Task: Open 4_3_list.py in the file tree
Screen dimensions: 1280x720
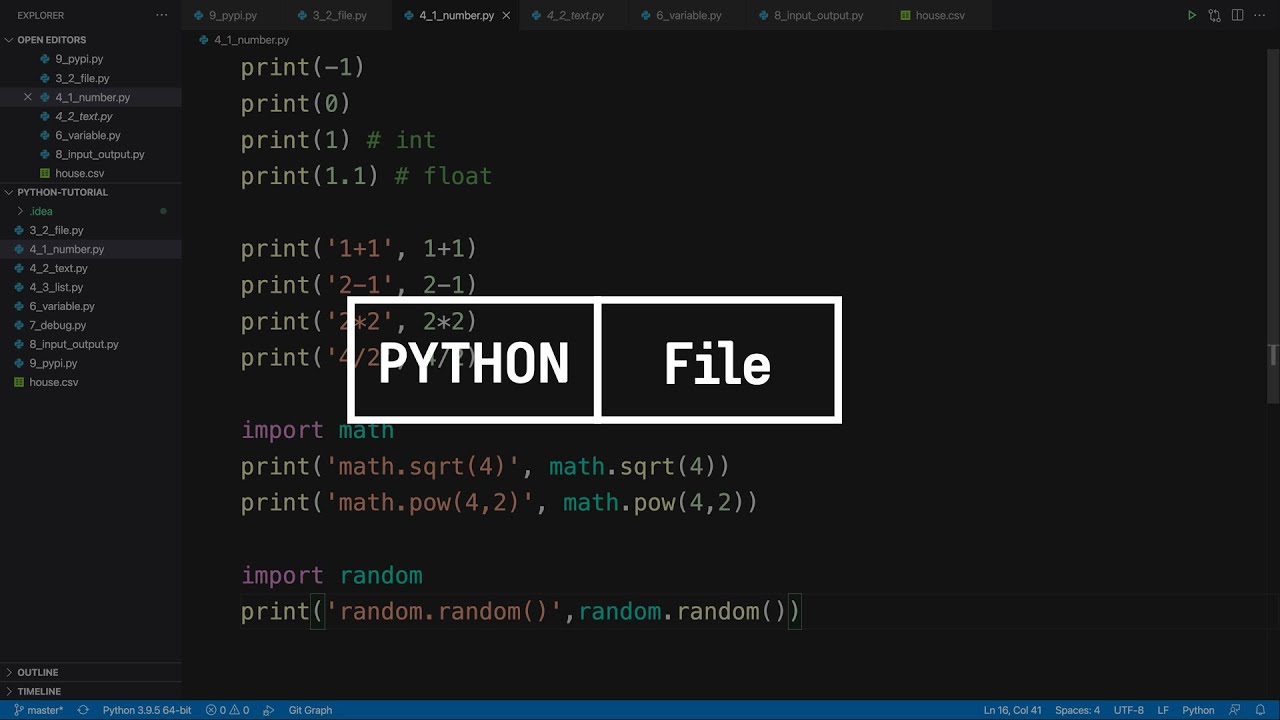Action: tap(90, 287)
